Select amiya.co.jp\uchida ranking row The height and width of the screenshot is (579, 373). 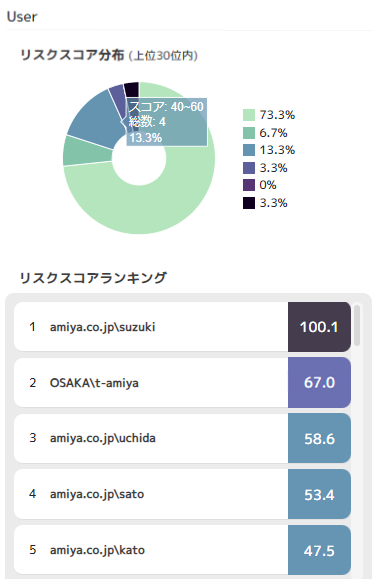pos(182,438)
